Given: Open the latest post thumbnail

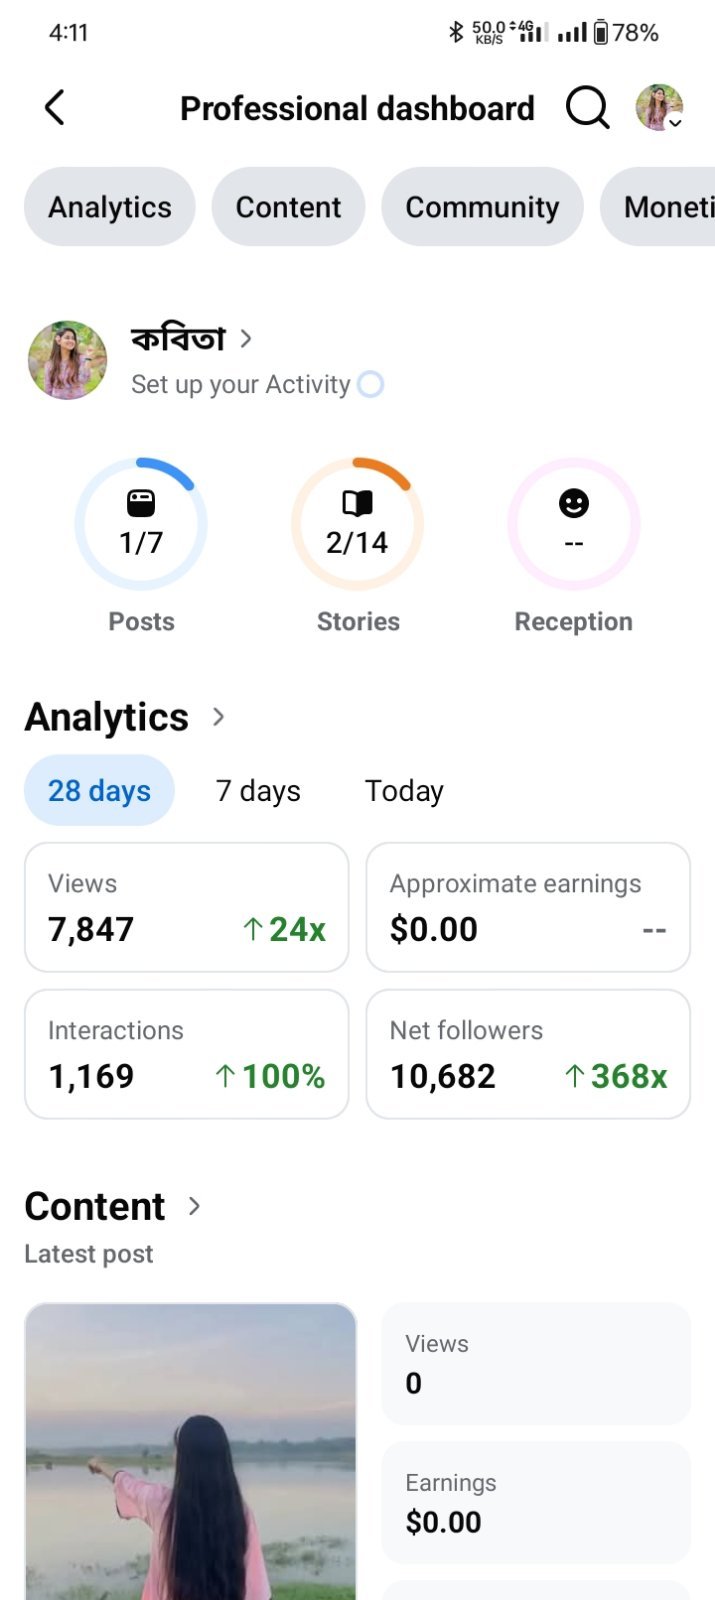Looking at the screenshot, I should click(191, 1451).
